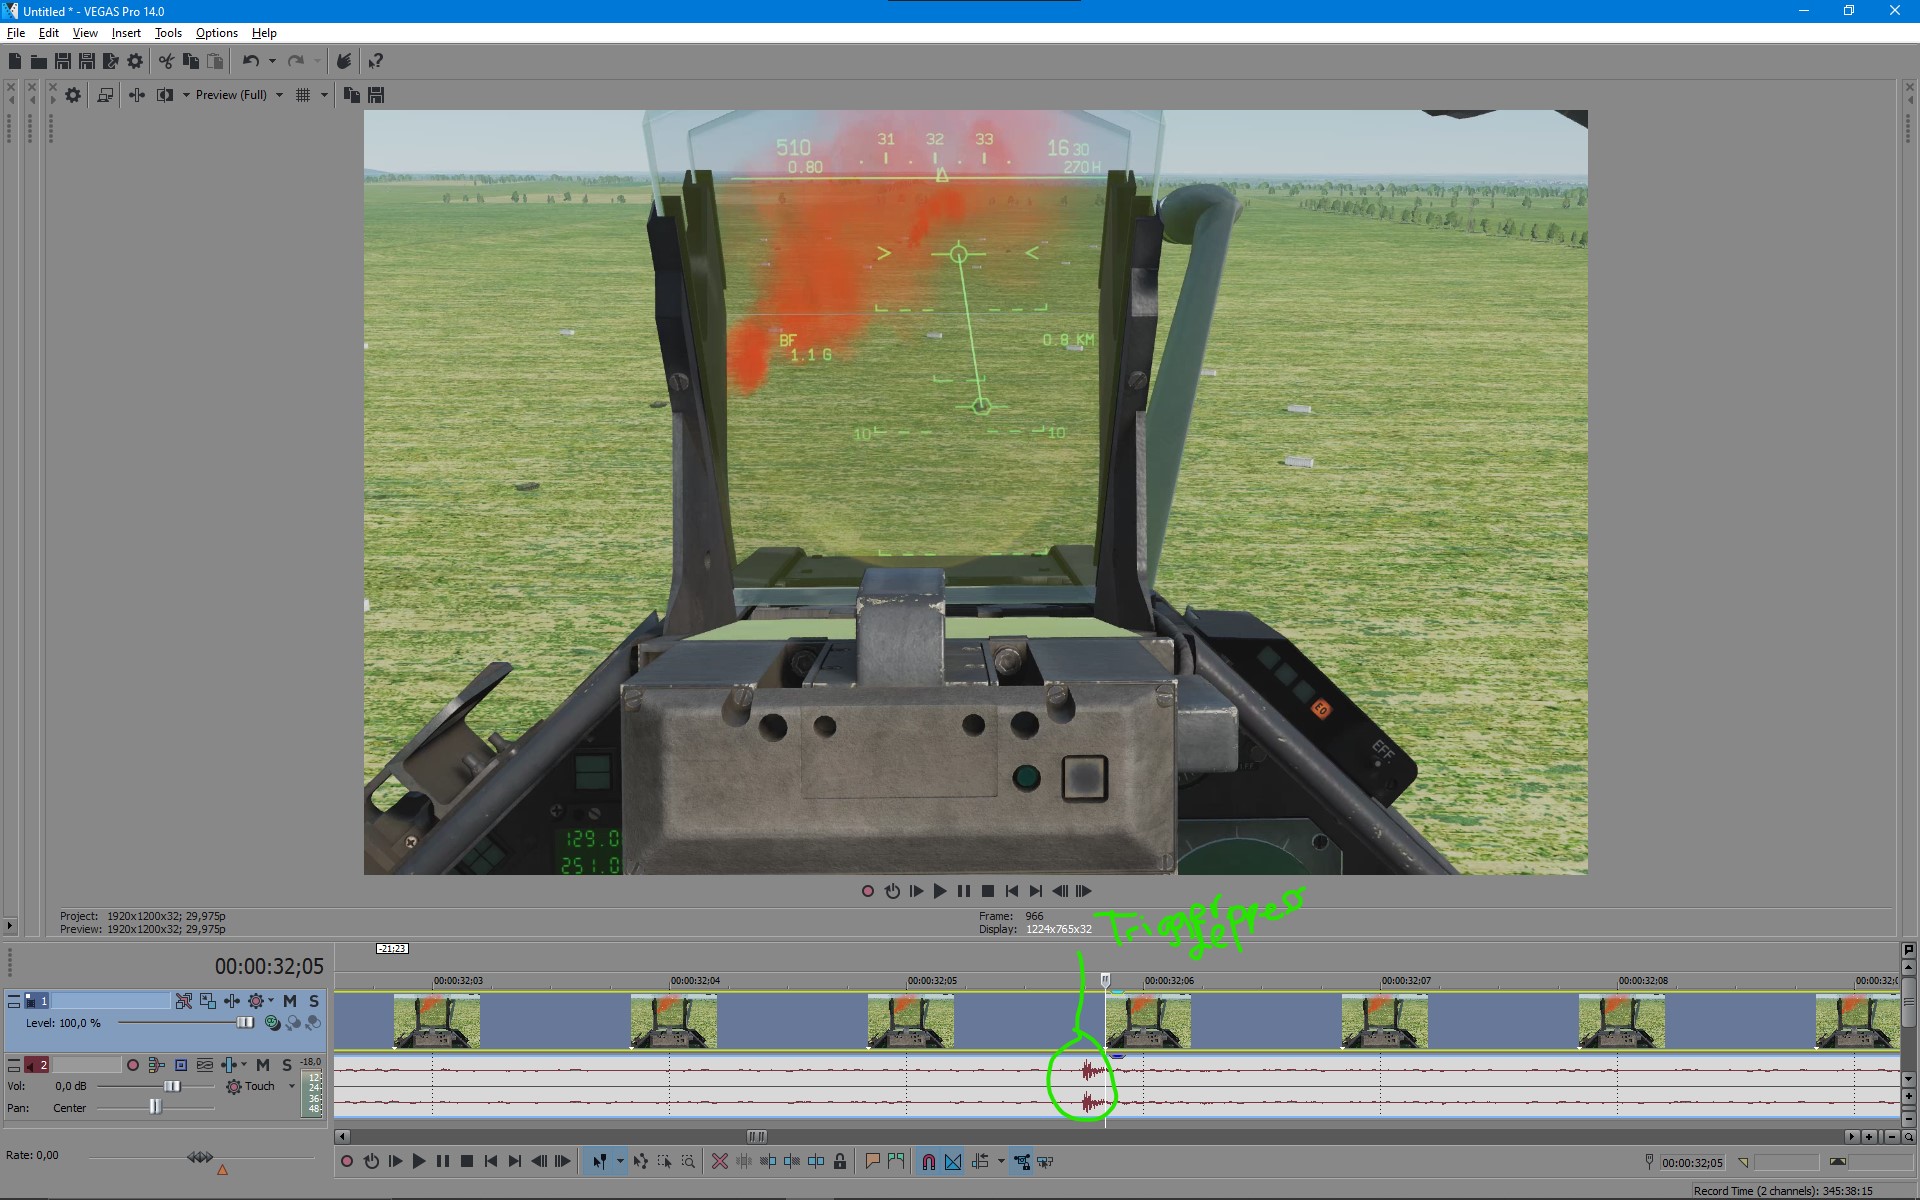Mute video track 1
The height and width of the screenshot is (1200, 1920).
[x=290, y=1001]
